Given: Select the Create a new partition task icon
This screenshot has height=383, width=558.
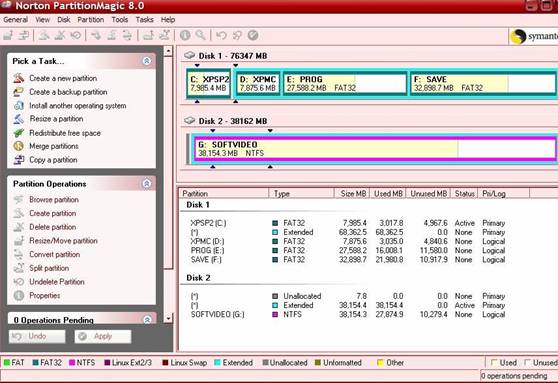Looking at the screenshot, I should point(19,78).
